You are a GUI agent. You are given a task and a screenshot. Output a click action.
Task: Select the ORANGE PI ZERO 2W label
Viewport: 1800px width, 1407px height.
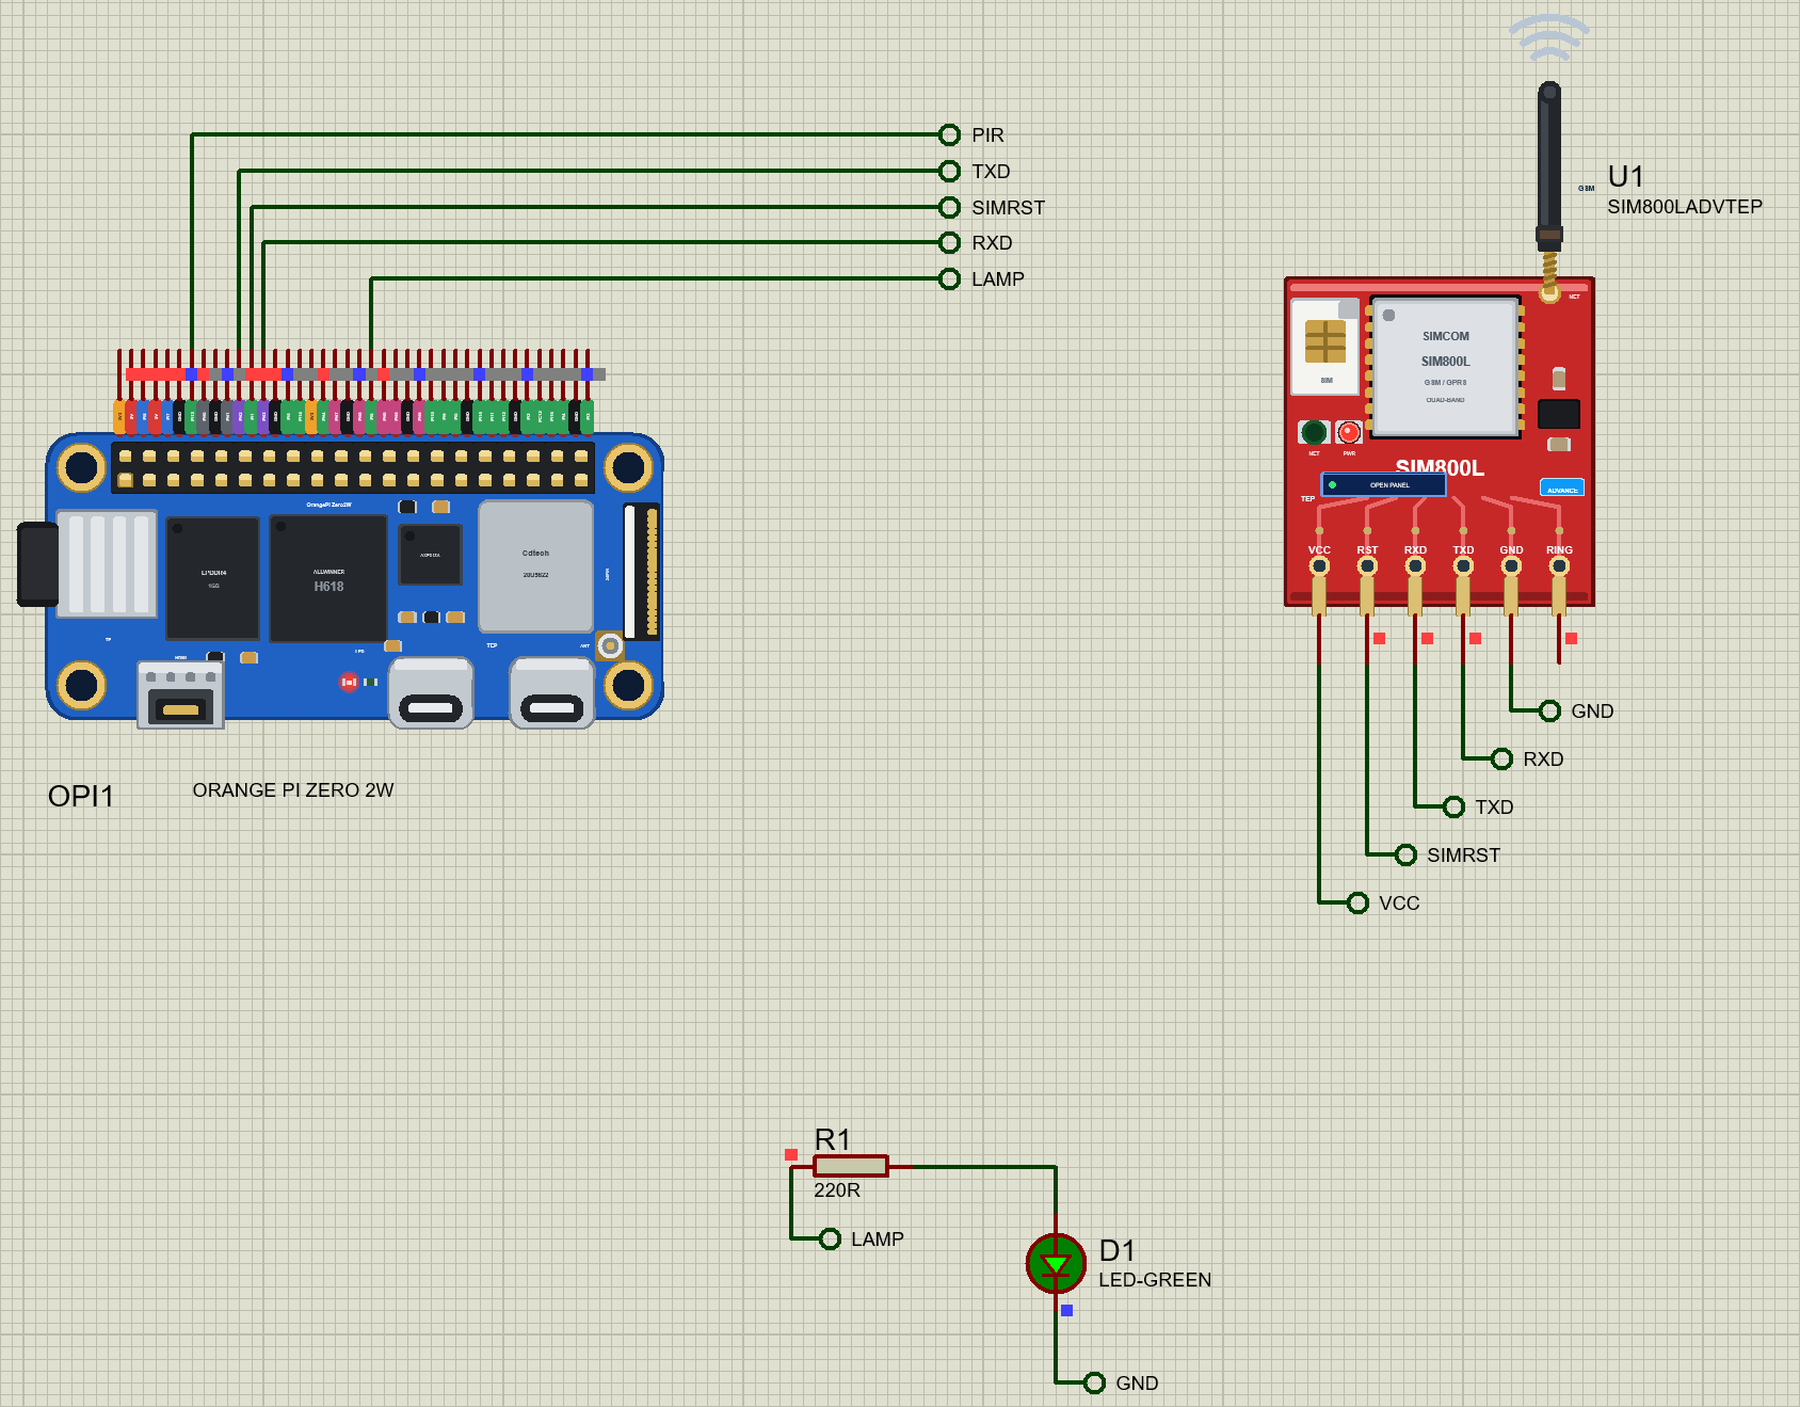tap(293, 790)
